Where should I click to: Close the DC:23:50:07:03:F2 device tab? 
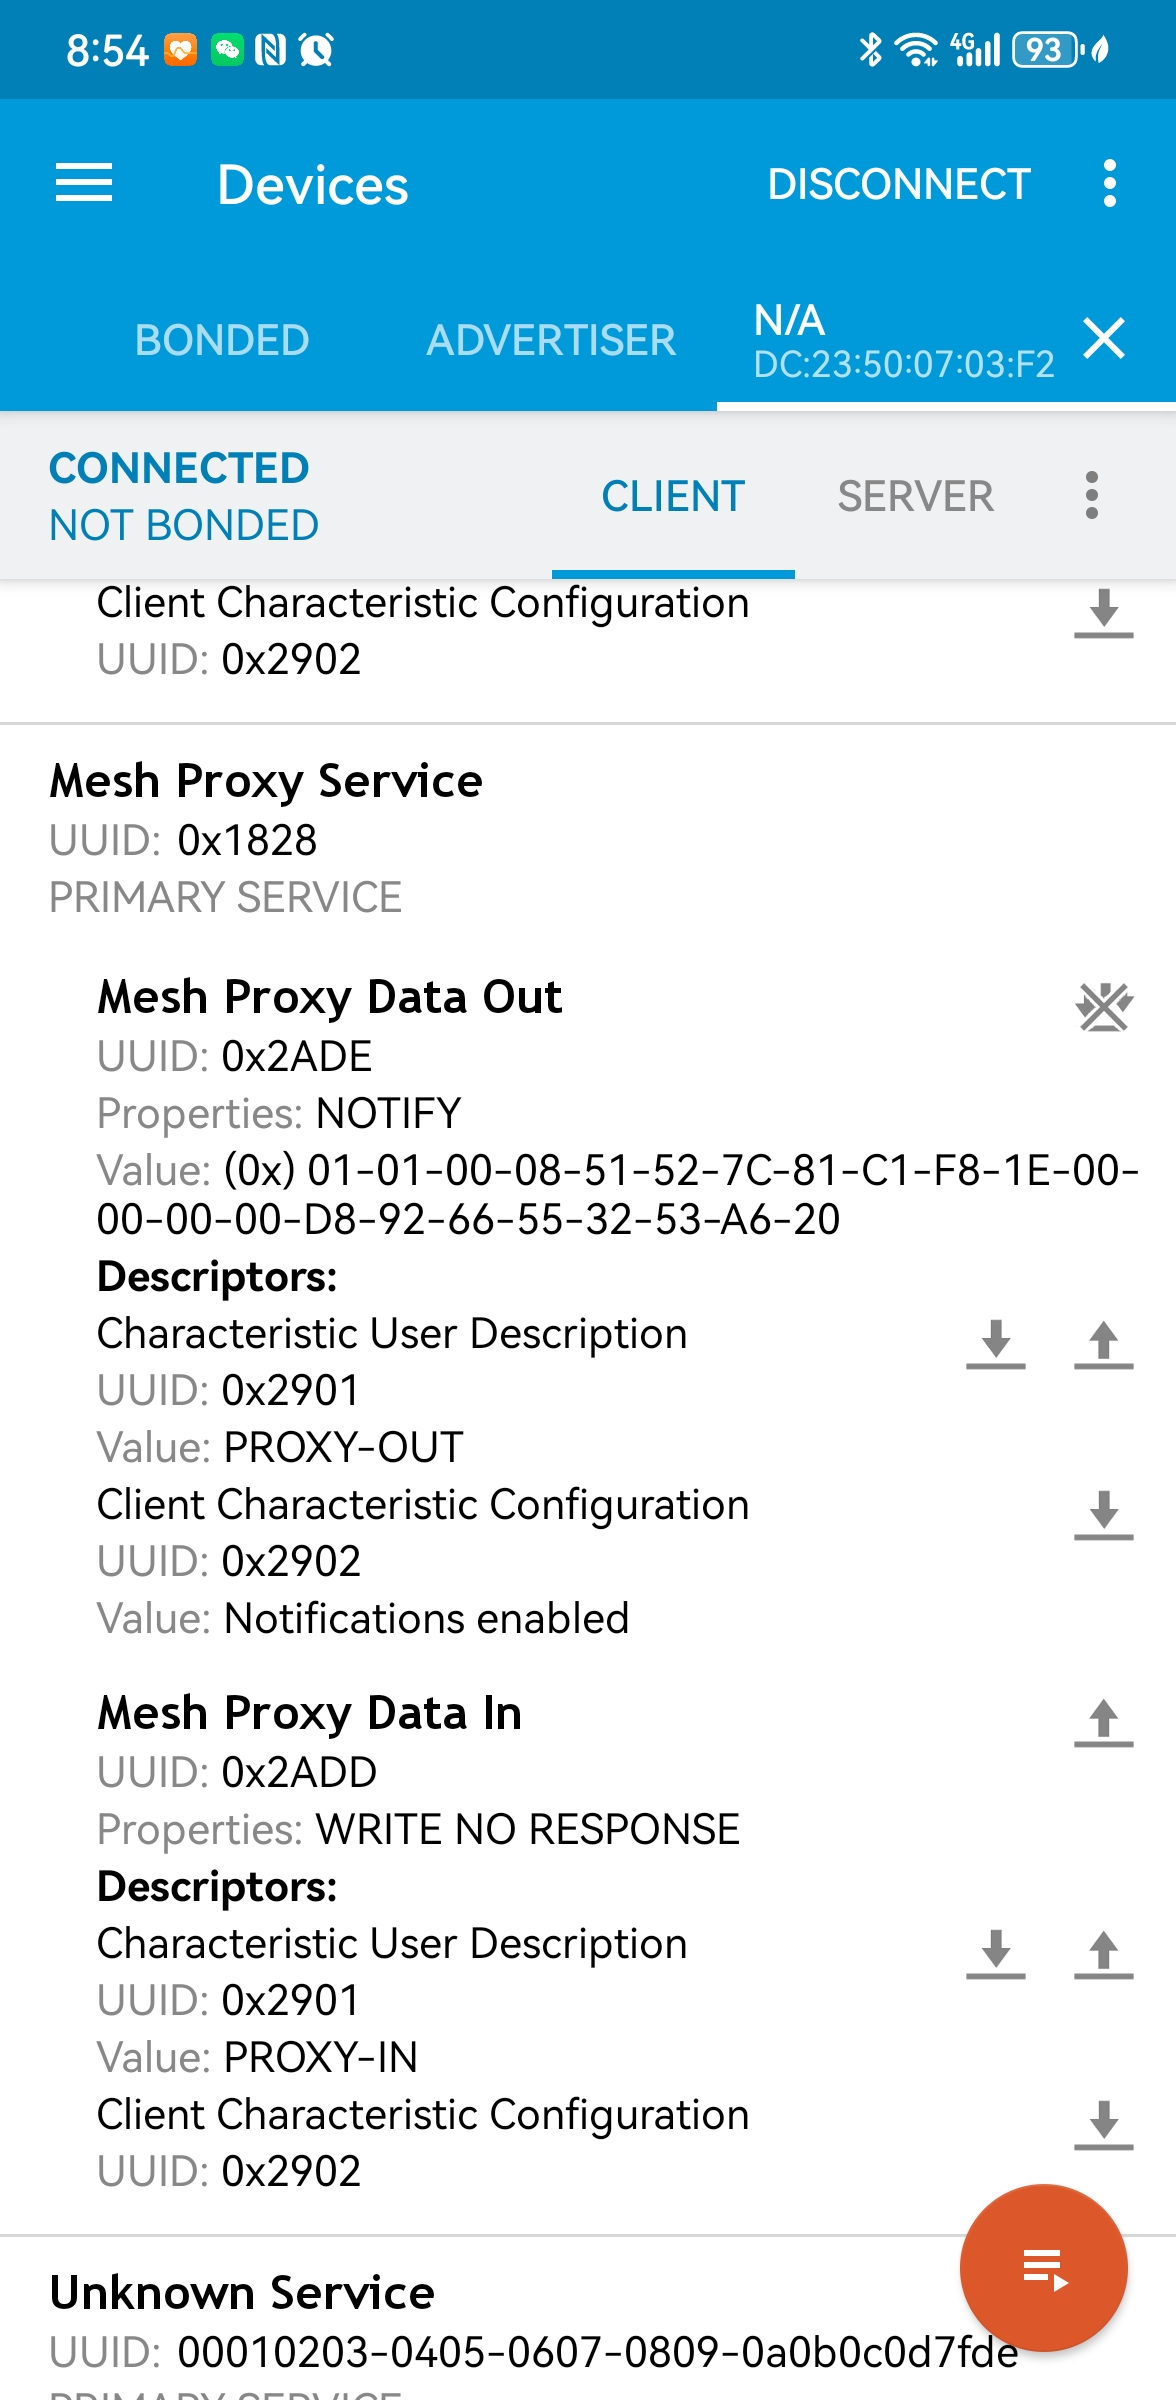click(1104, 338)
